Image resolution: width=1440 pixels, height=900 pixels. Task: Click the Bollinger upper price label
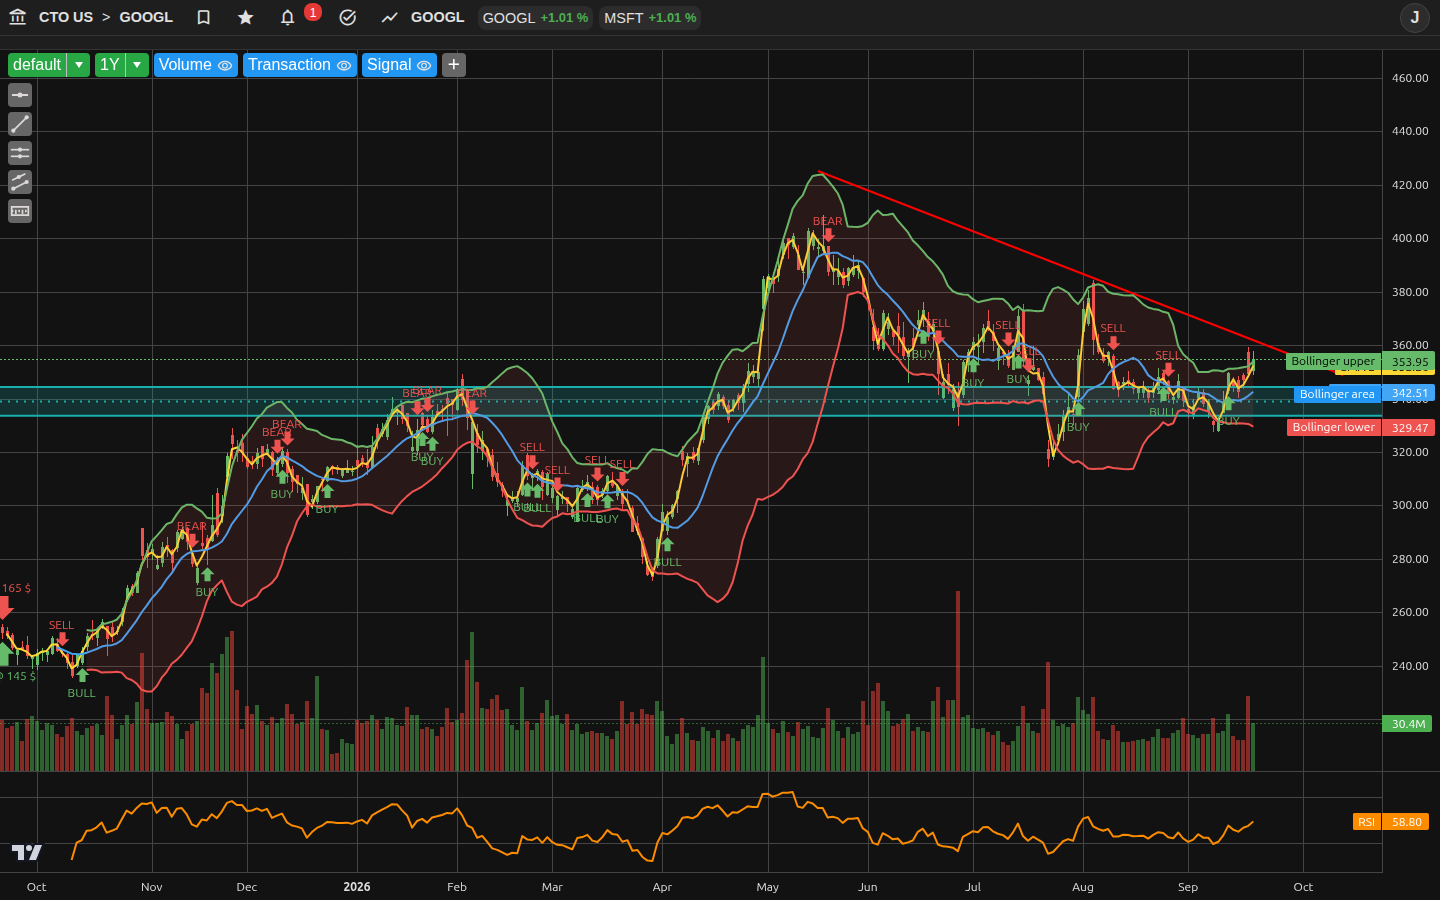(1332, 361)
